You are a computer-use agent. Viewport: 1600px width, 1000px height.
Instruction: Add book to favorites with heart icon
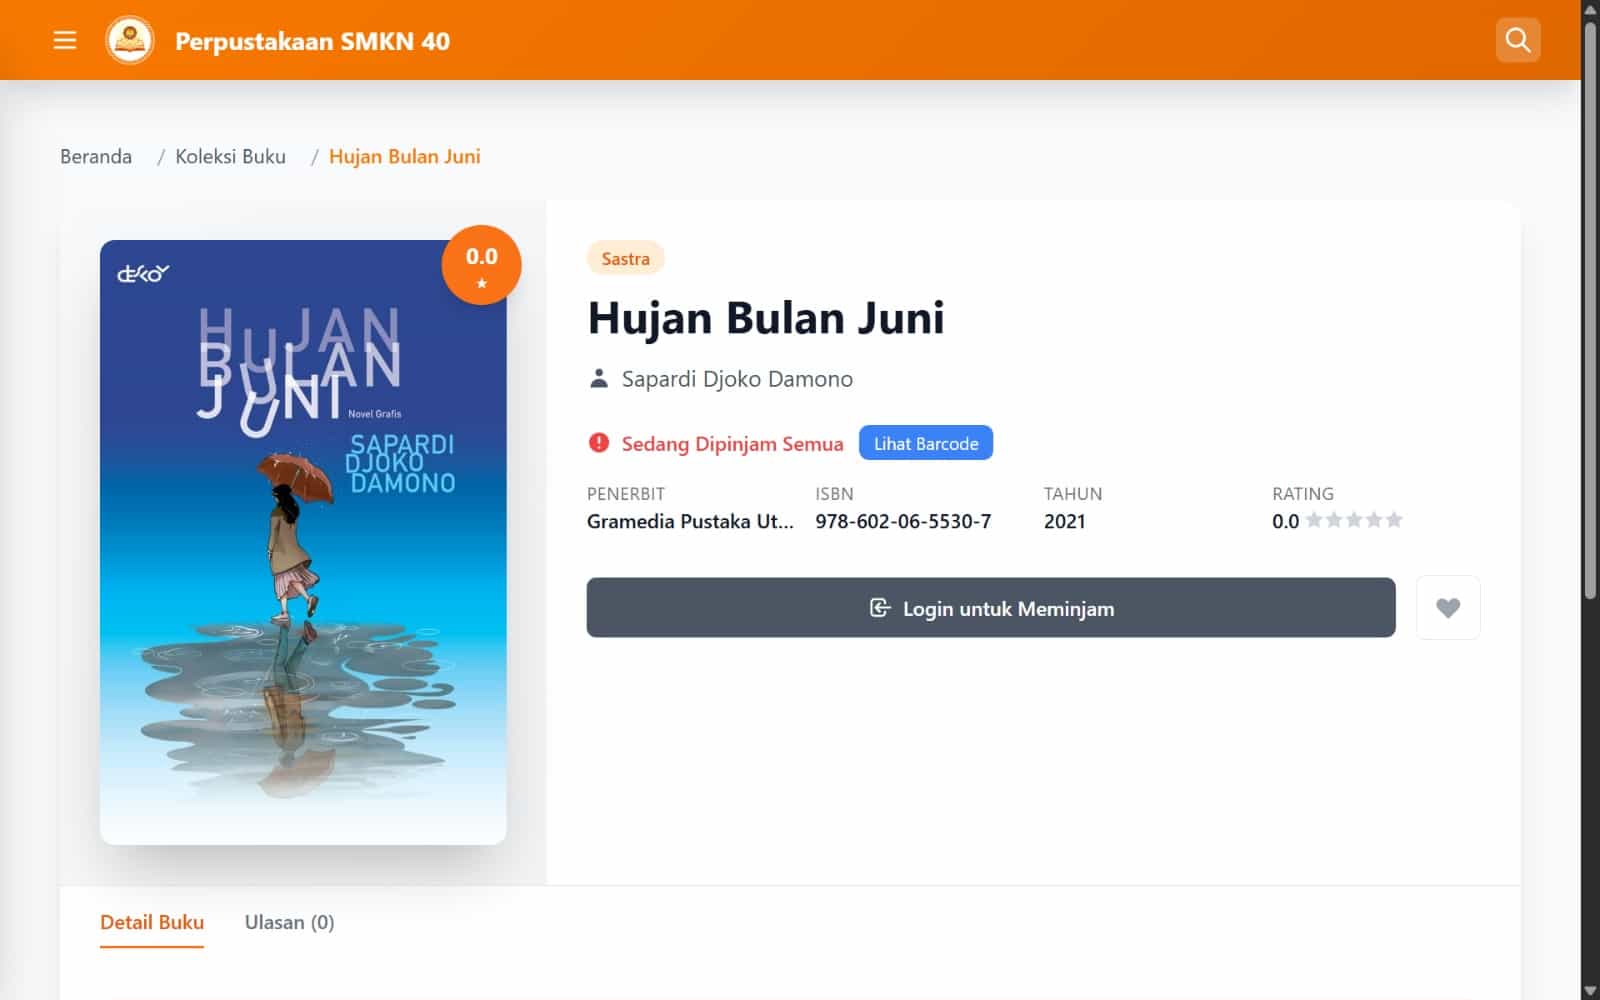coord(1448,607)
